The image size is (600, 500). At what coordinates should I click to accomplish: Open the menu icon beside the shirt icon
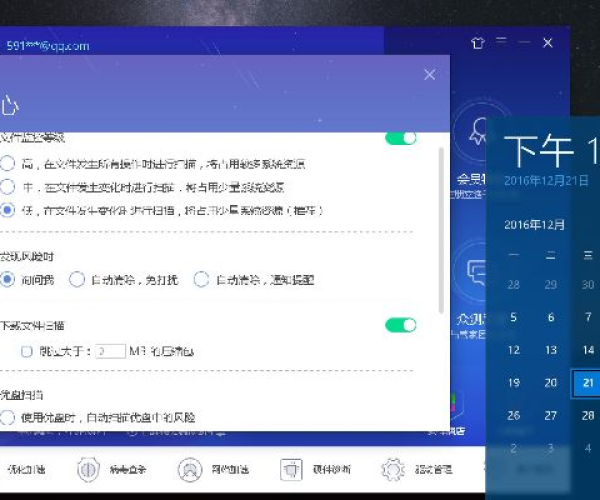501,40
